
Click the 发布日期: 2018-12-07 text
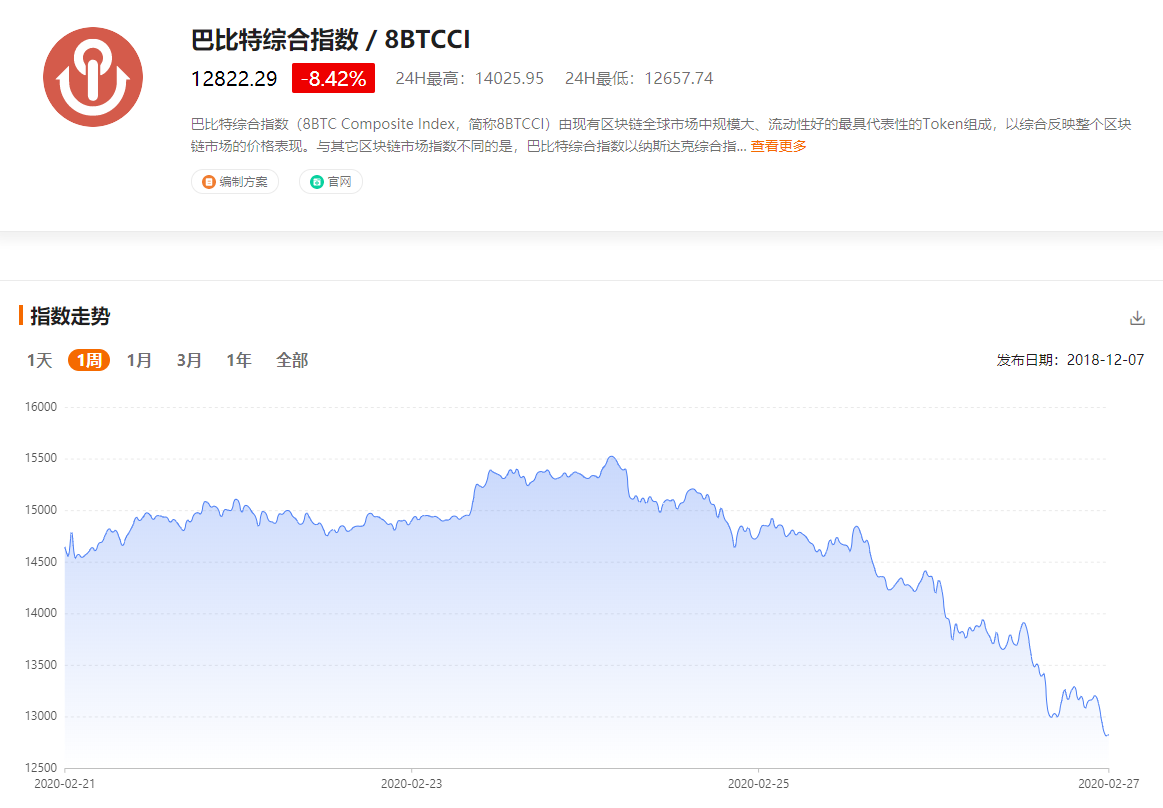1070,361
